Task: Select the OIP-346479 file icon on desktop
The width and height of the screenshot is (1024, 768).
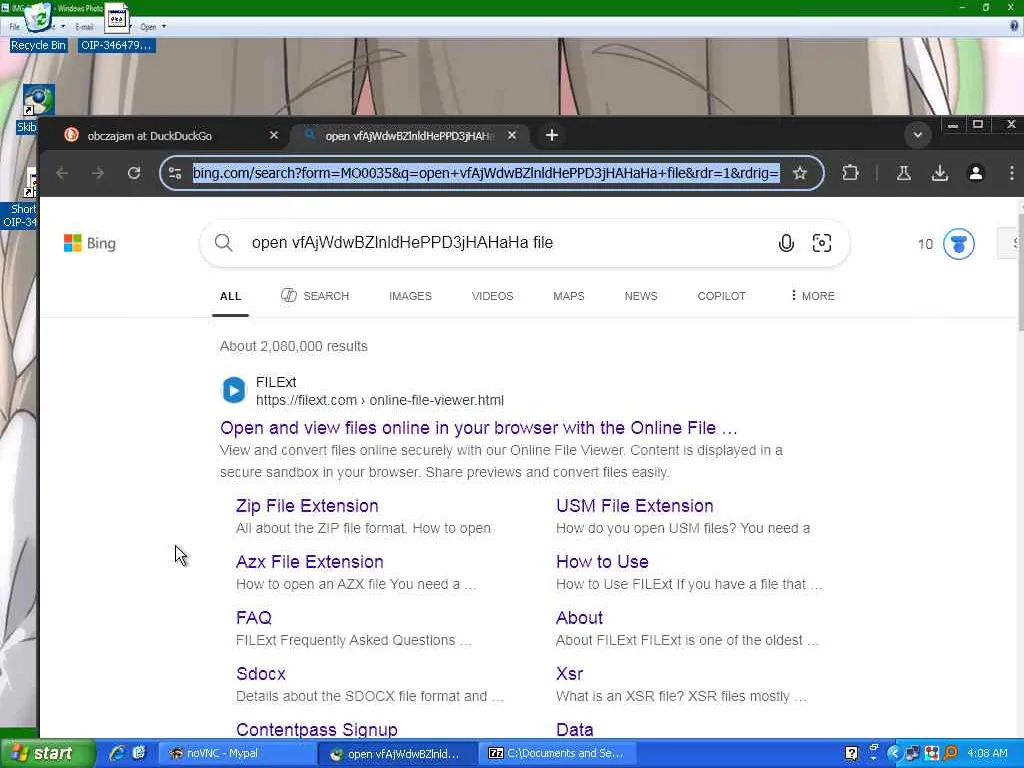Action: point(116,27)
